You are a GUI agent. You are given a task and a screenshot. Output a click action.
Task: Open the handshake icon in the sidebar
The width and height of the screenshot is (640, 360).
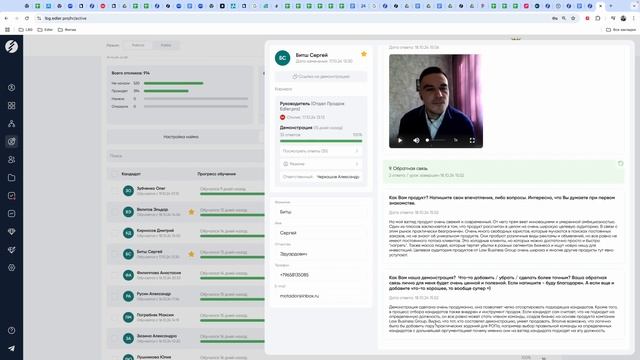[x=11, y=249]
